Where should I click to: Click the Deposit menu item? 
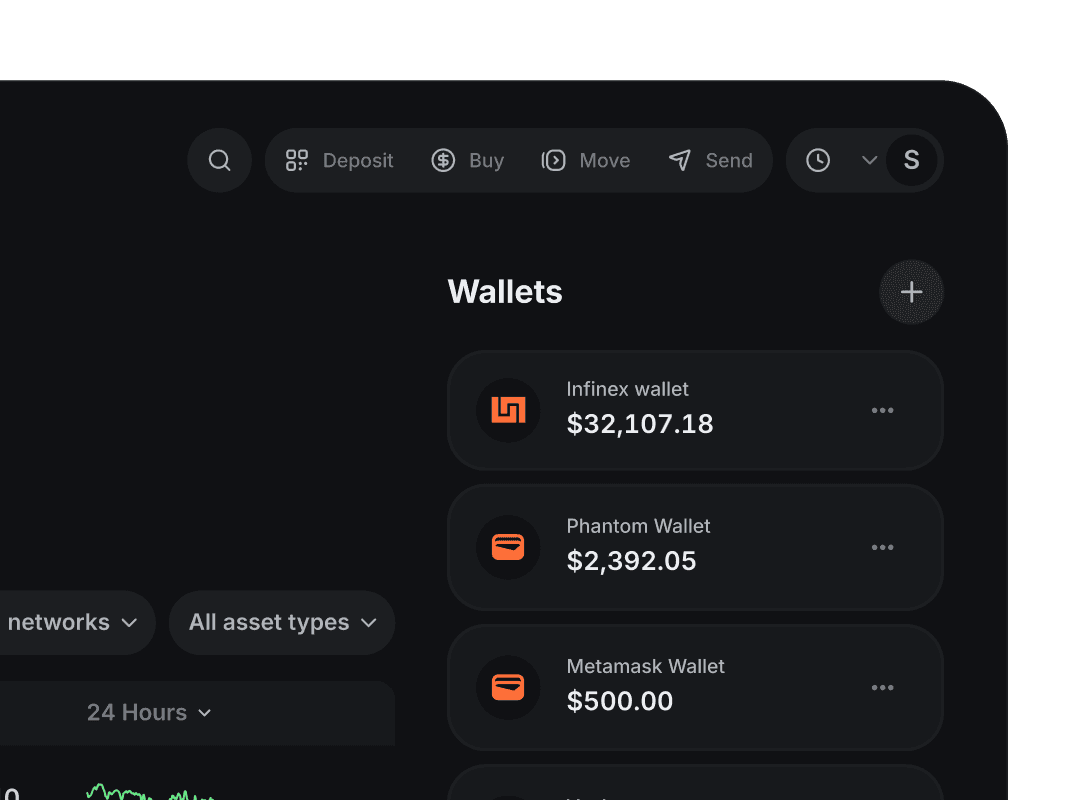click(357, 160)
